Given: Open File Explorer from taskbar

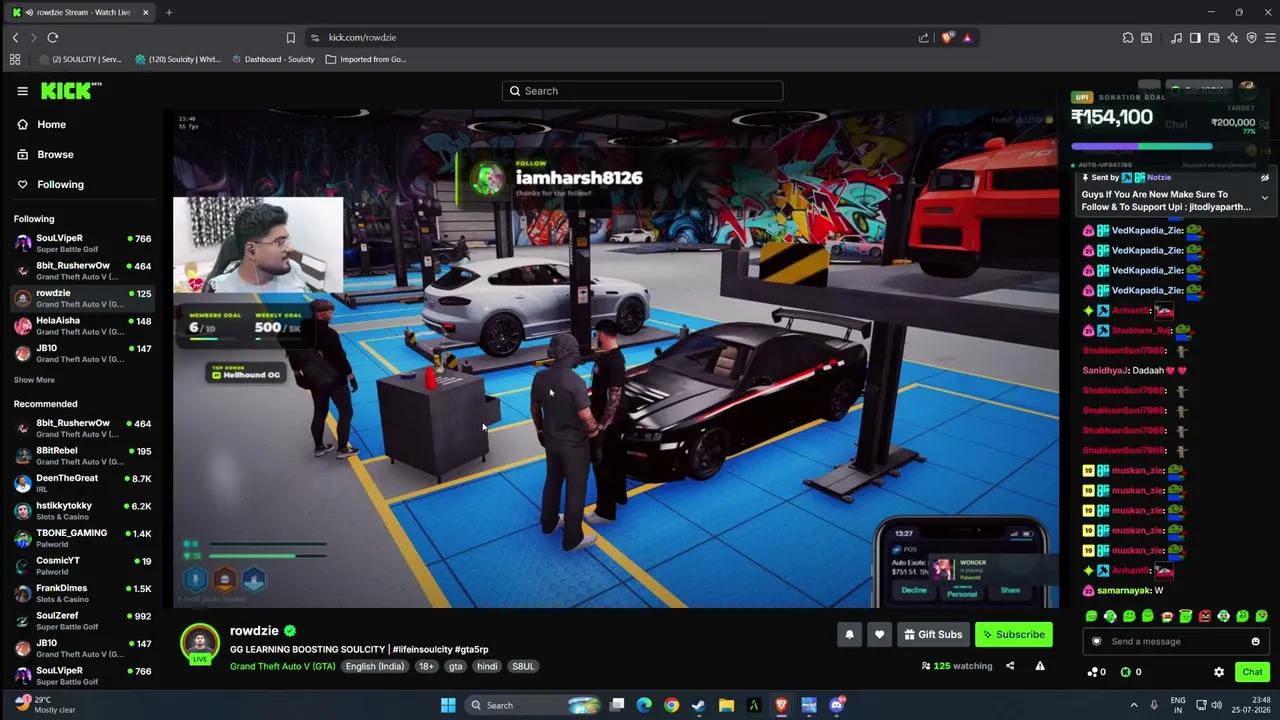Looking at the screenshot, I should 726,705.
